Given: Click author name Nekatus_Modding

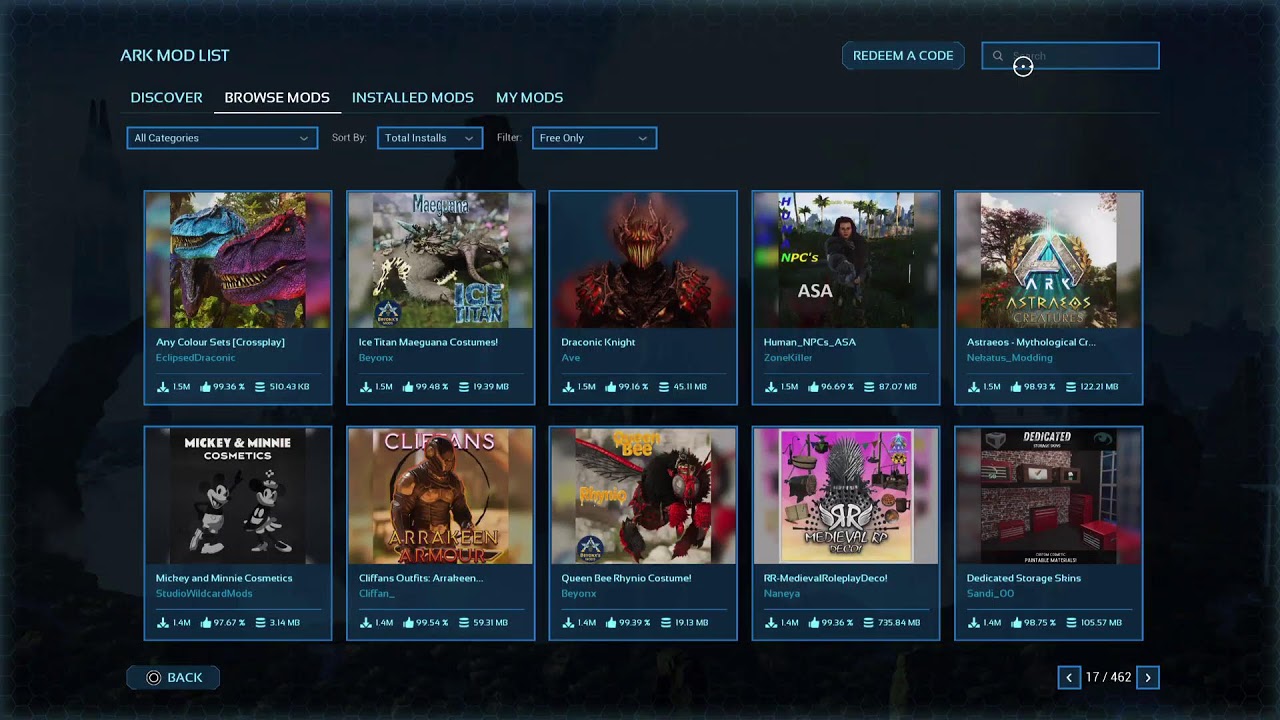Looking at the screenshot, I should pyautogui.click(x=1009, y=358).
